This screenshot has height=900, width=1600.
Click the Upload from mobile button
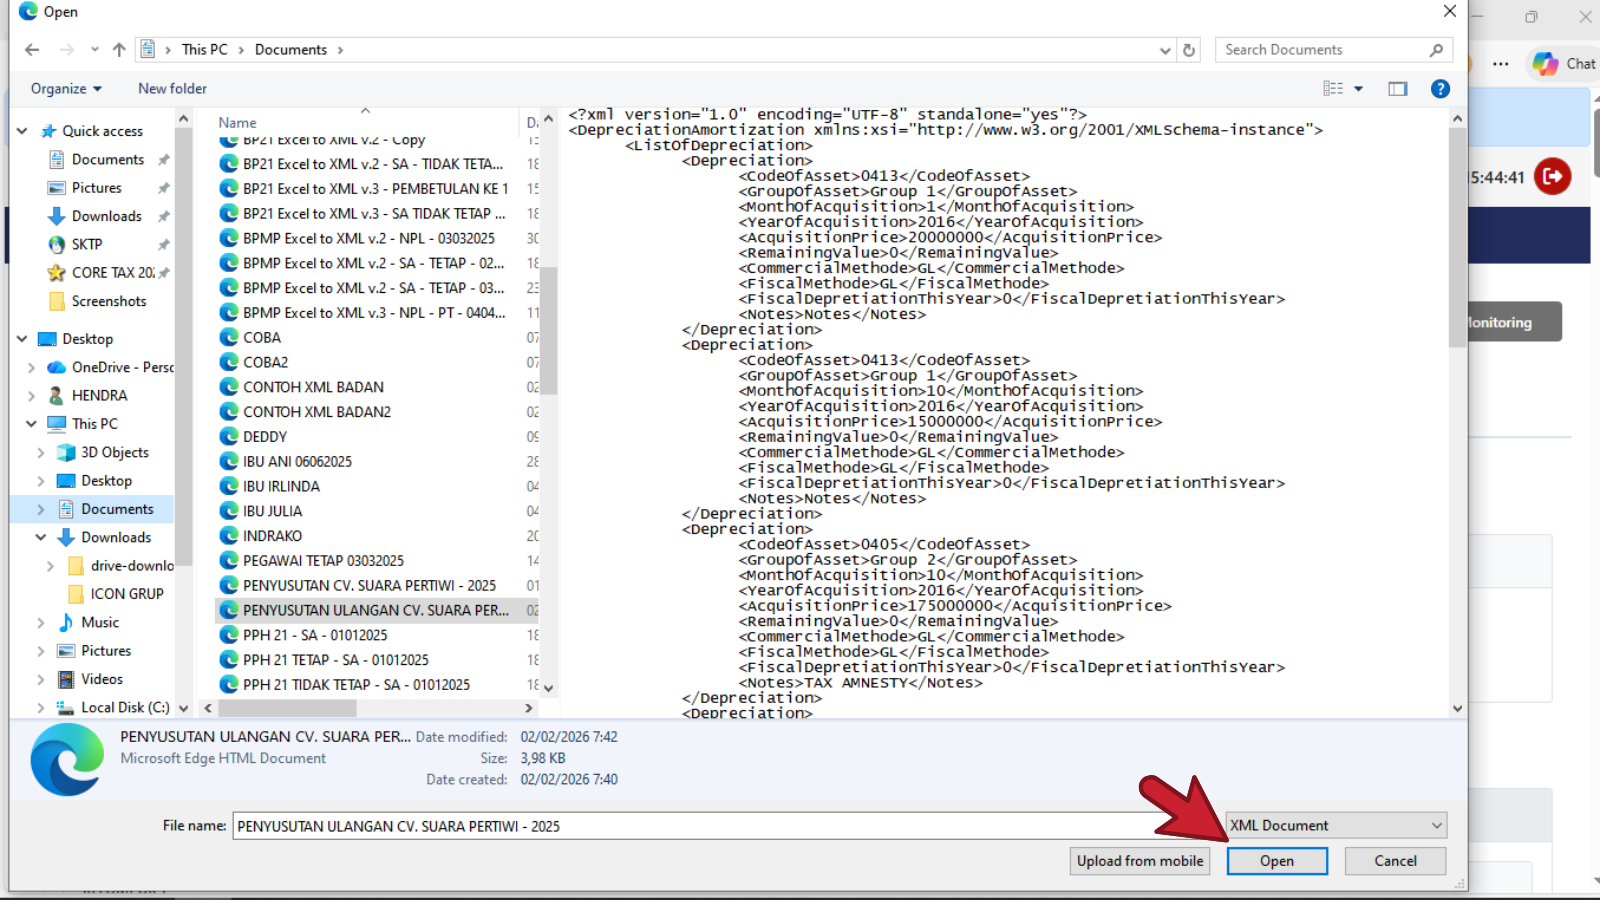pos(1139,861)
